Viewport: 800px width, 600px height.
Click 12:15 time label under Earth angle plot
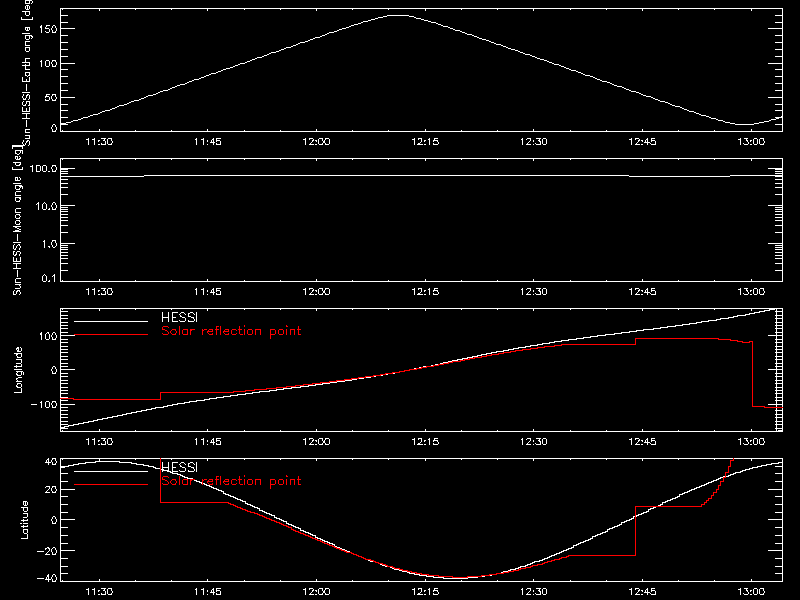pos(425,142)
